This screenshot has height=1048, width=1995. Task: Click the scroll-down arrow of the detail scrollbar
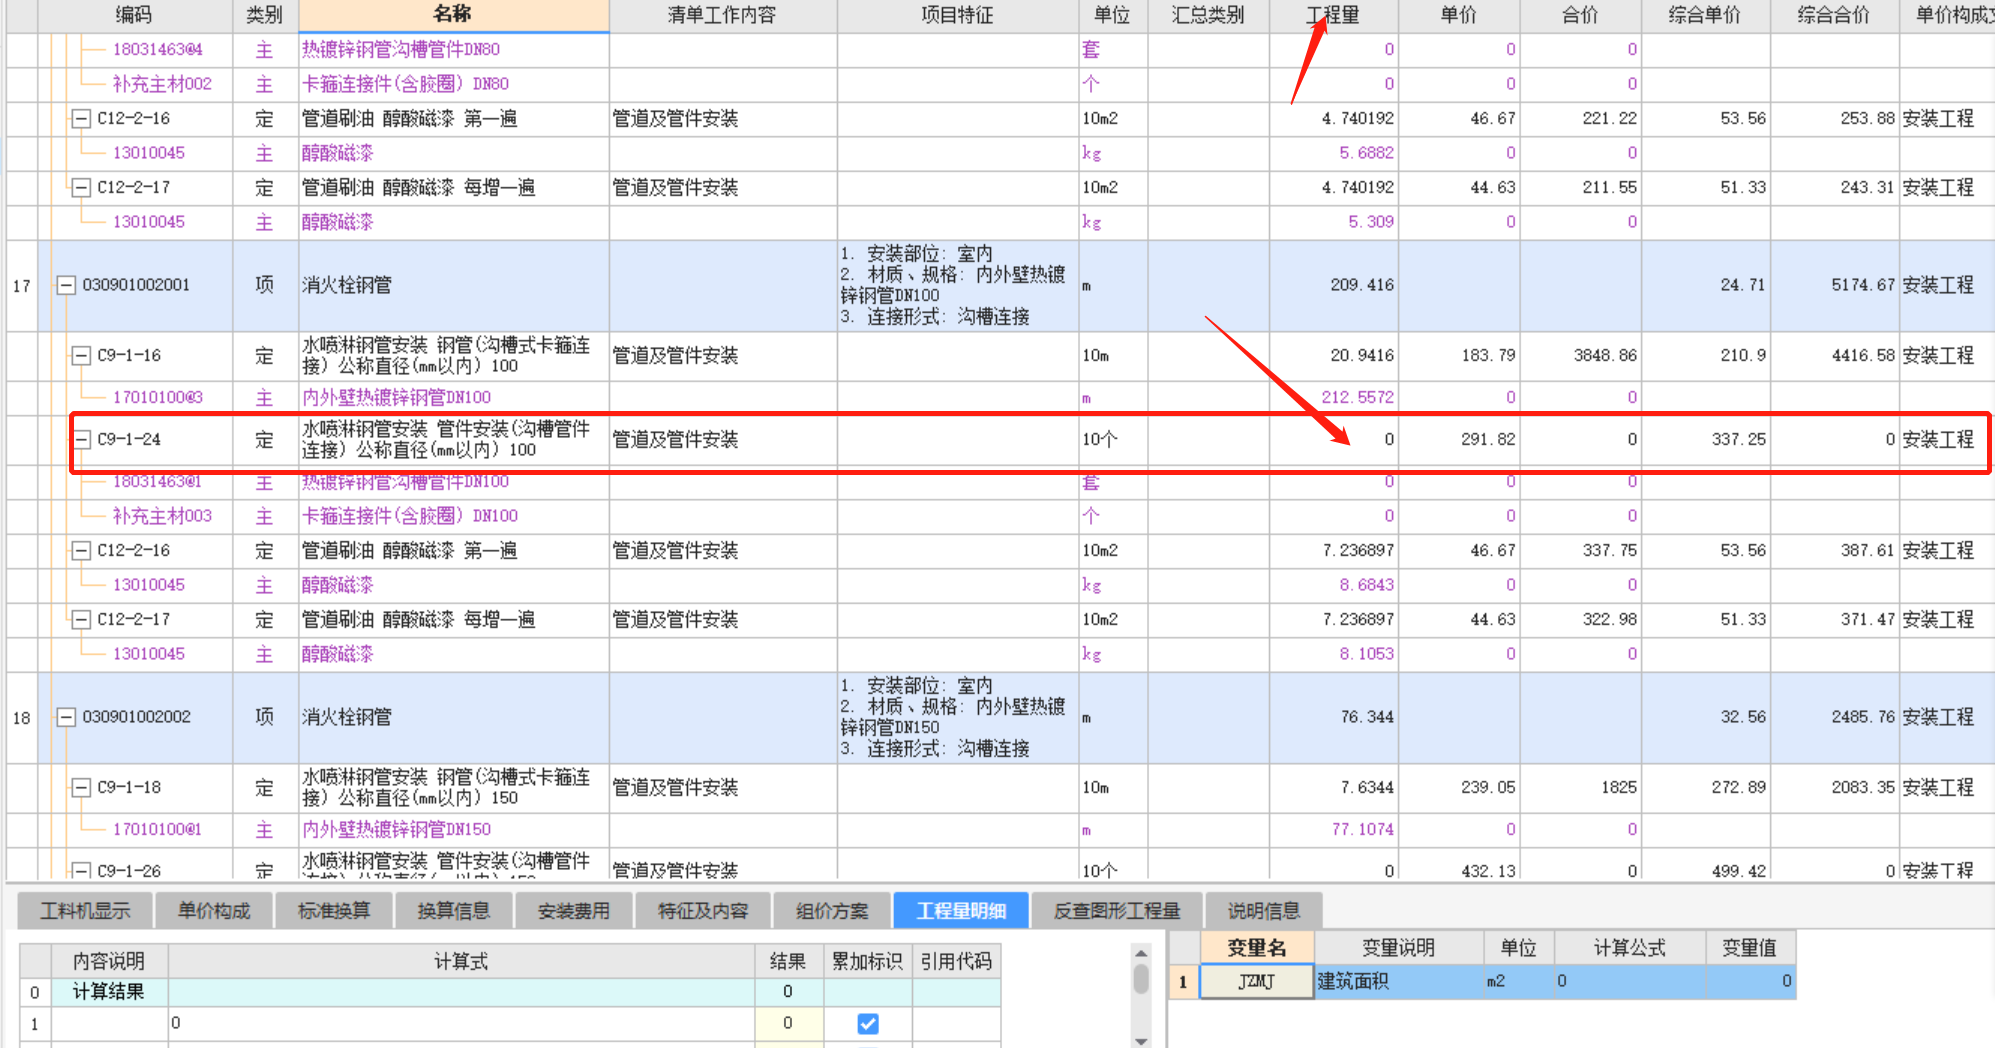1141,1041
